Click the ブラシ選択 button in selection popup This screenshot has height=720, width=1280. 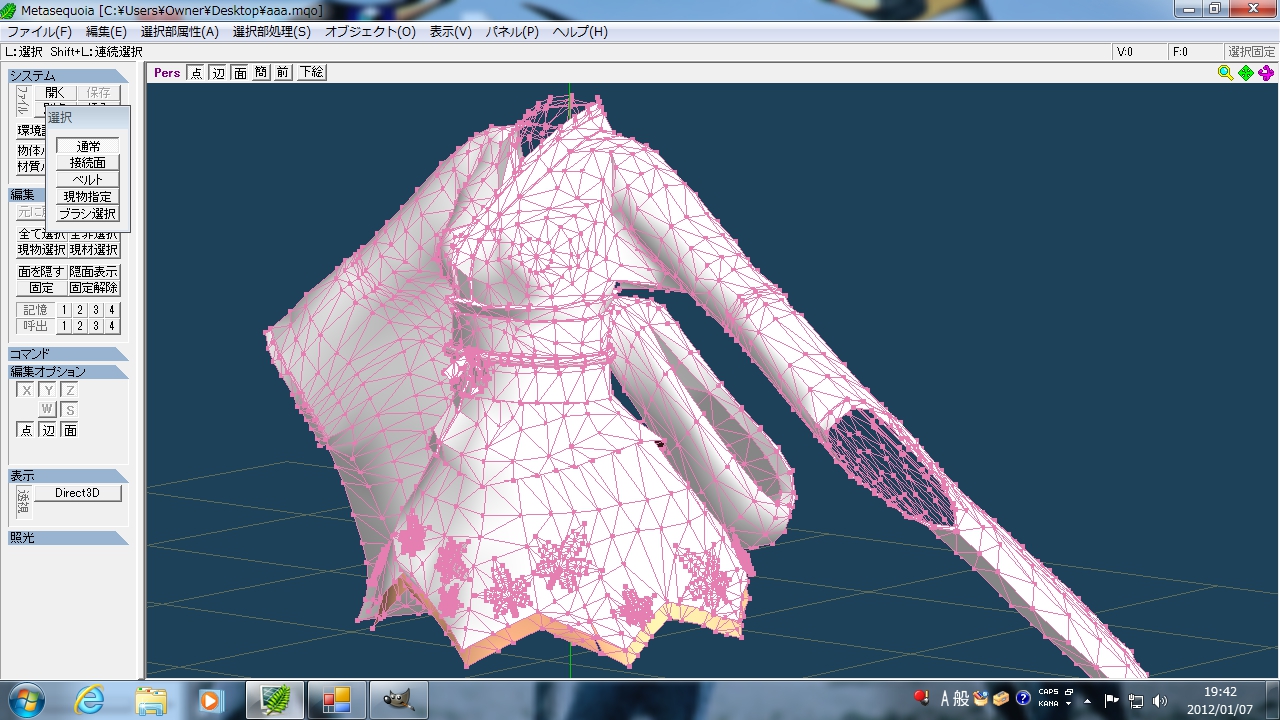pyautogui.click(x=87, y=214)
